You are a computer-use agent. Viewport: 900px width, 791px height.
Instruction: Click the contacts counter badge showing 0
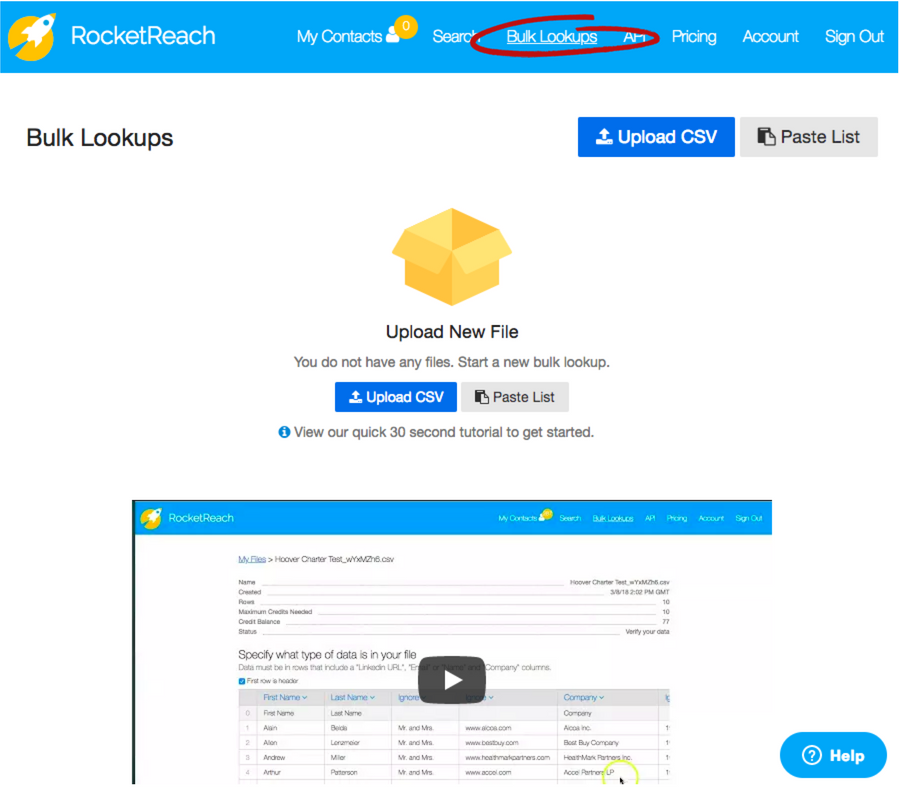(x=405, y=26)
